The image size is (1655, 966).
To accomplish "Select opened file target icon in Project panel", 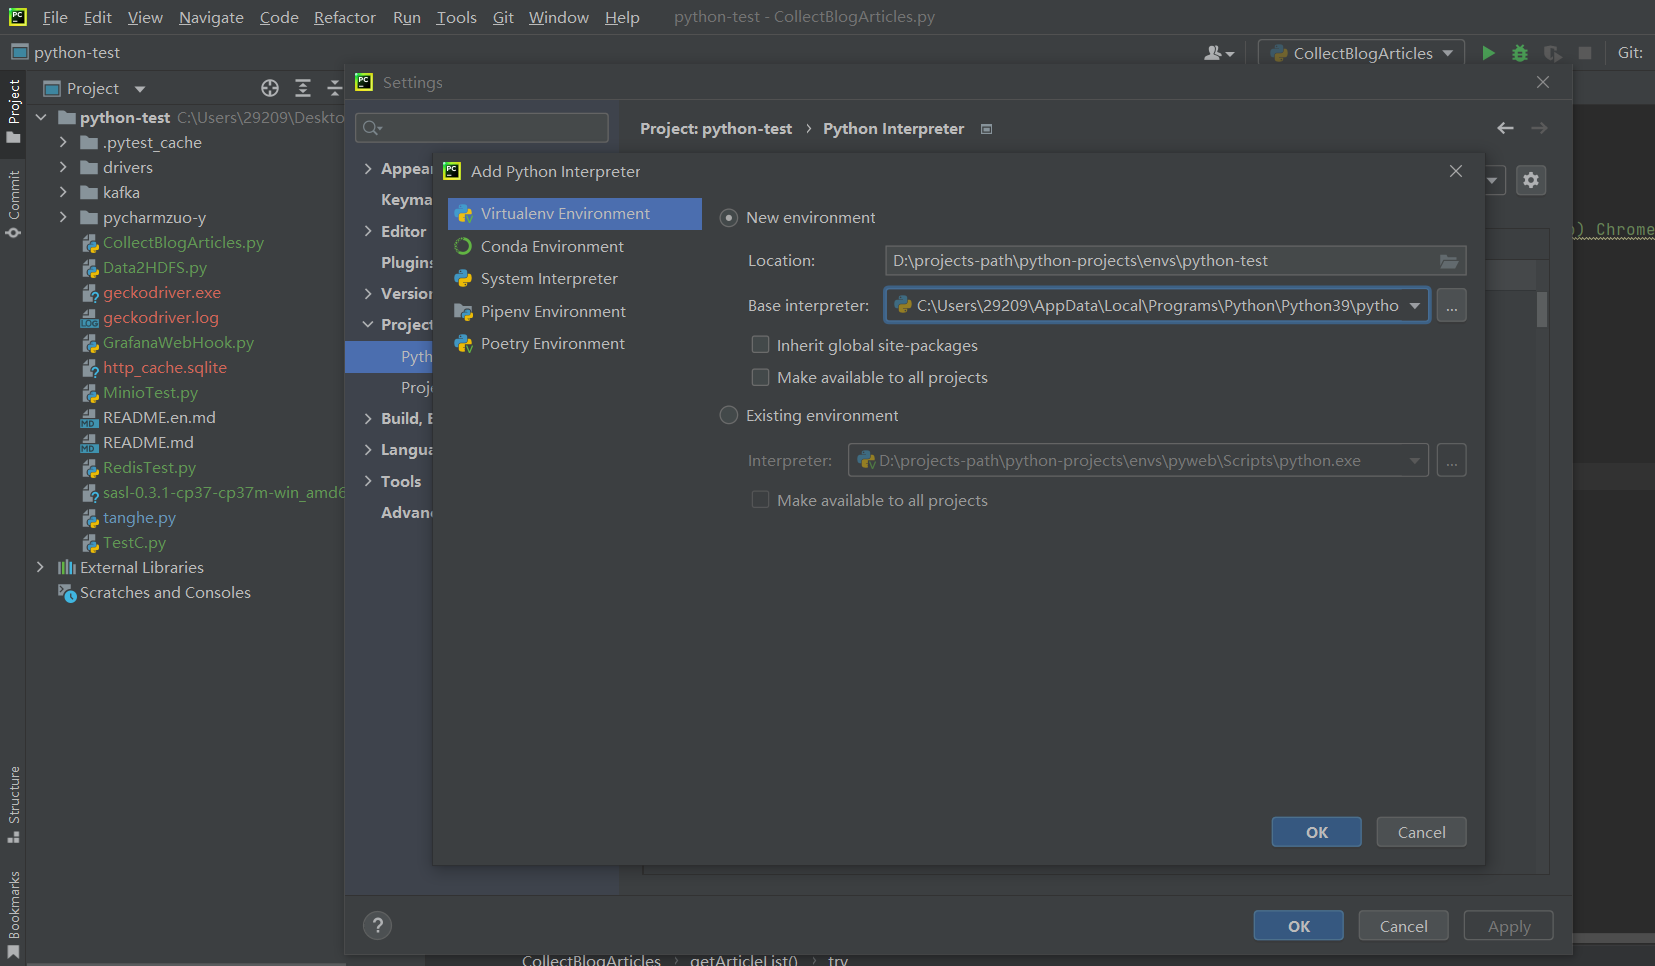I will click(x=270, y=88).
